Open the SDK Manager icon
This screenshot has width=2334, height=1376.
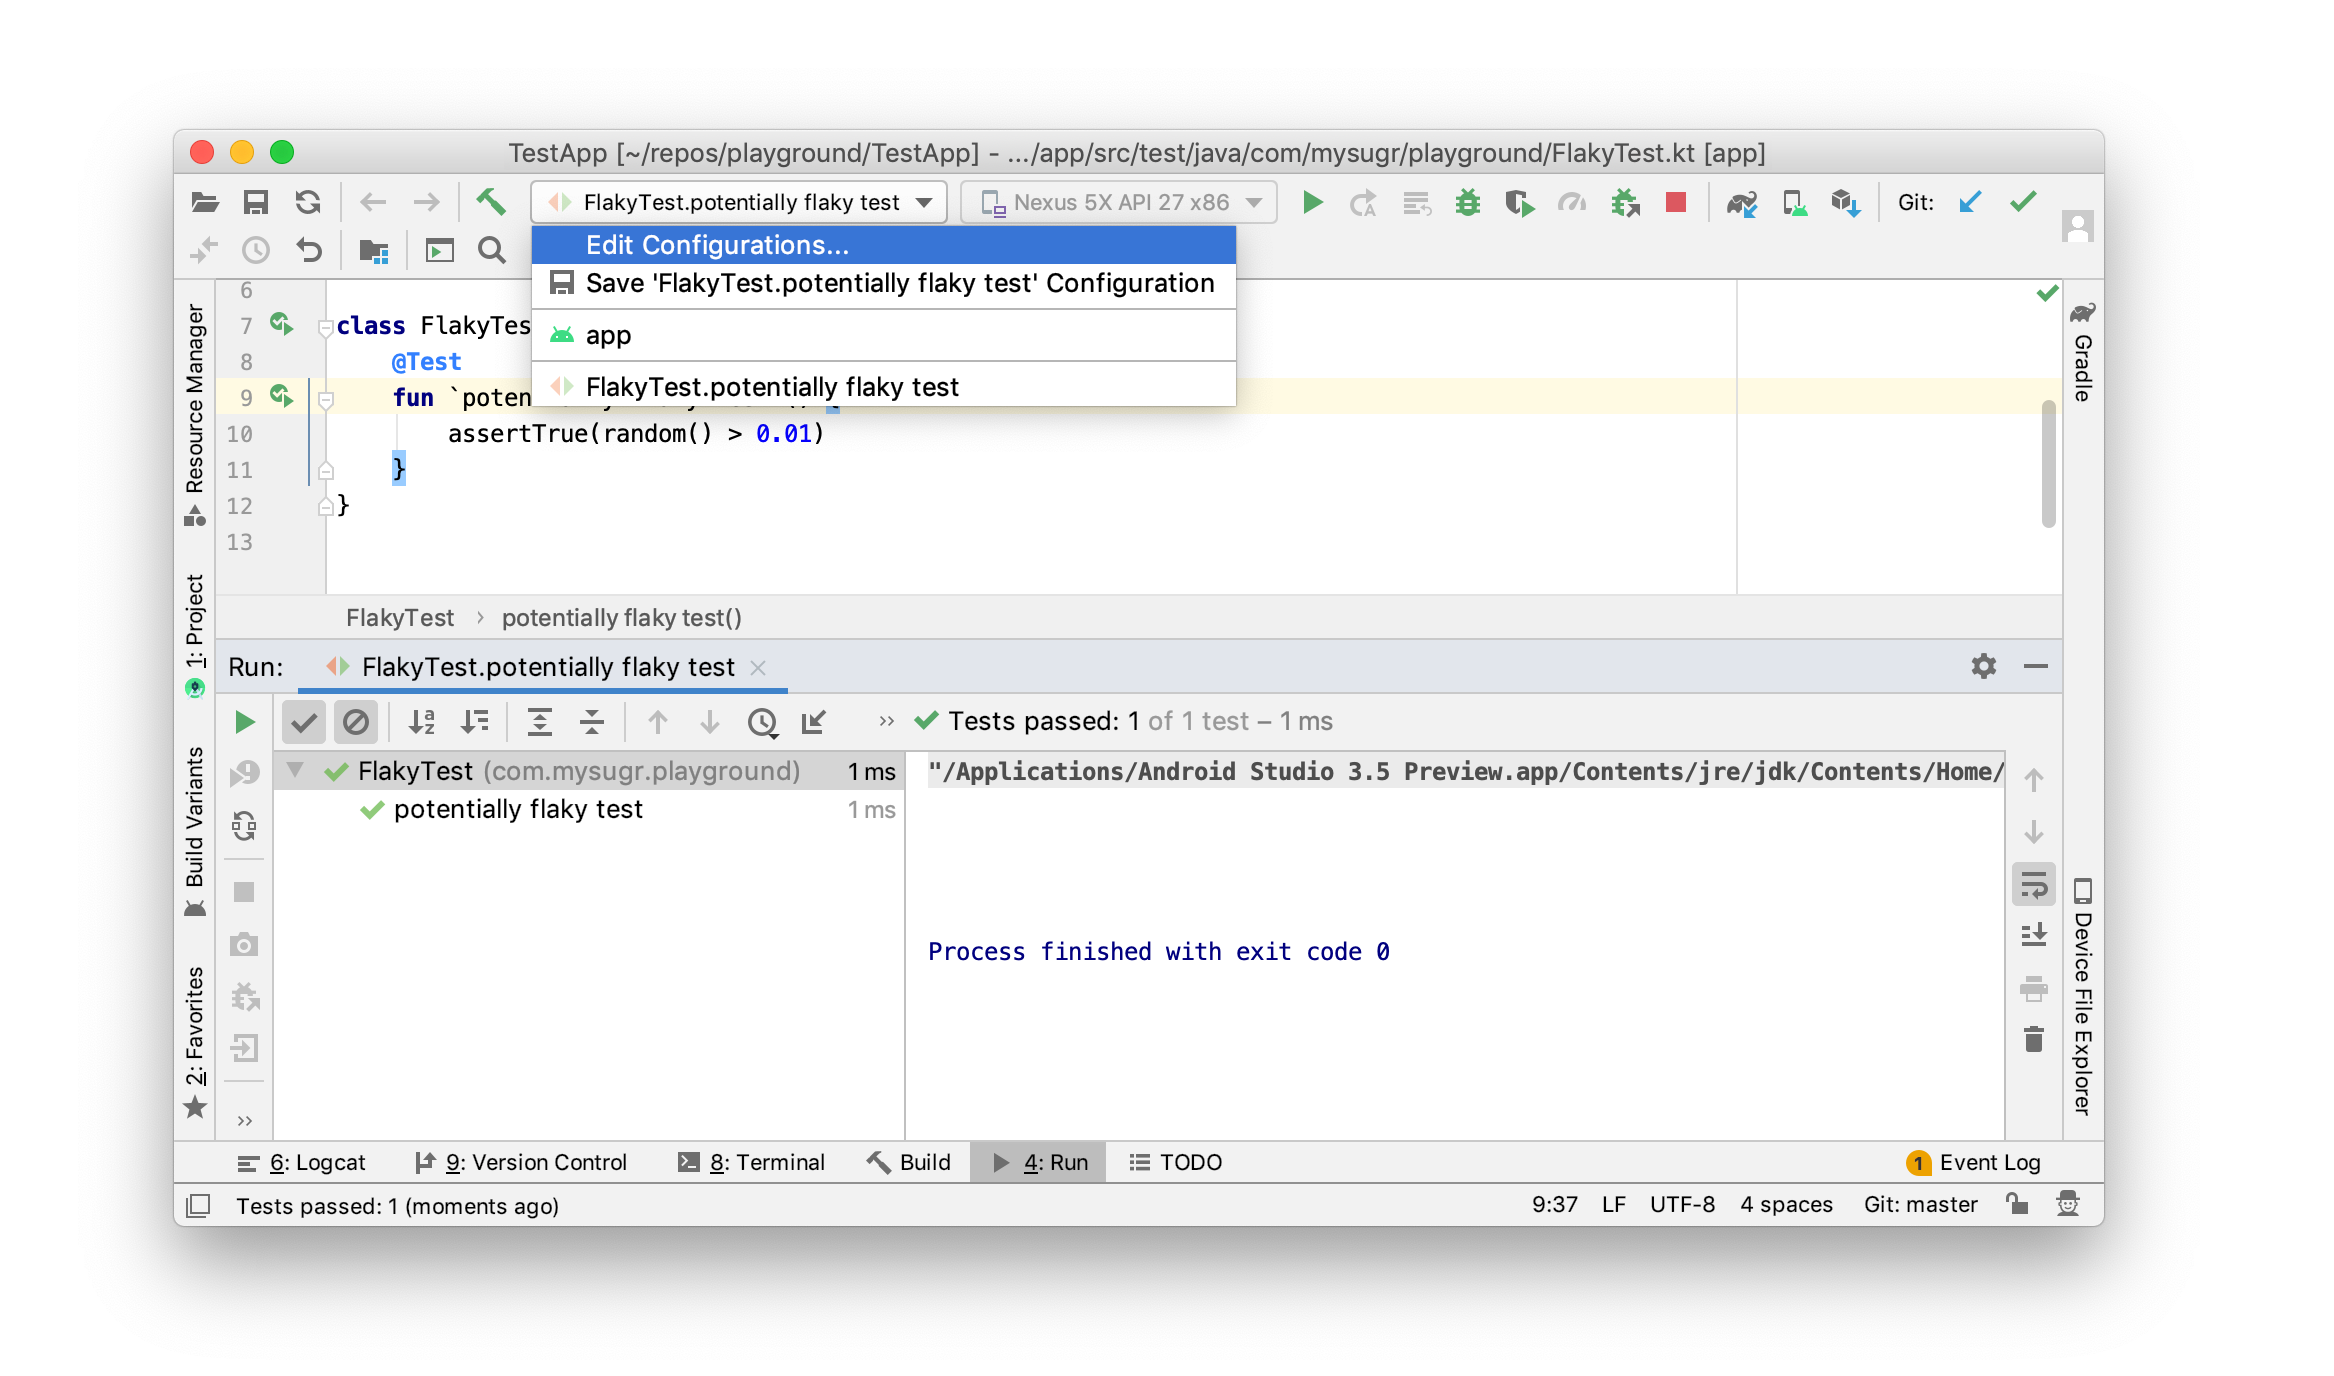pyautogui.click(x=1845, y=204)
